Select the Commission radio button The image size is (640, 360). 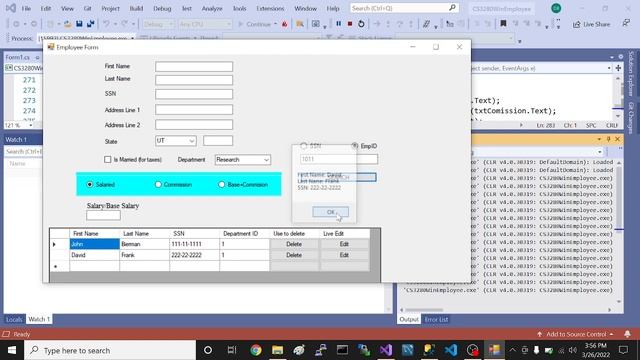[158, 184]
